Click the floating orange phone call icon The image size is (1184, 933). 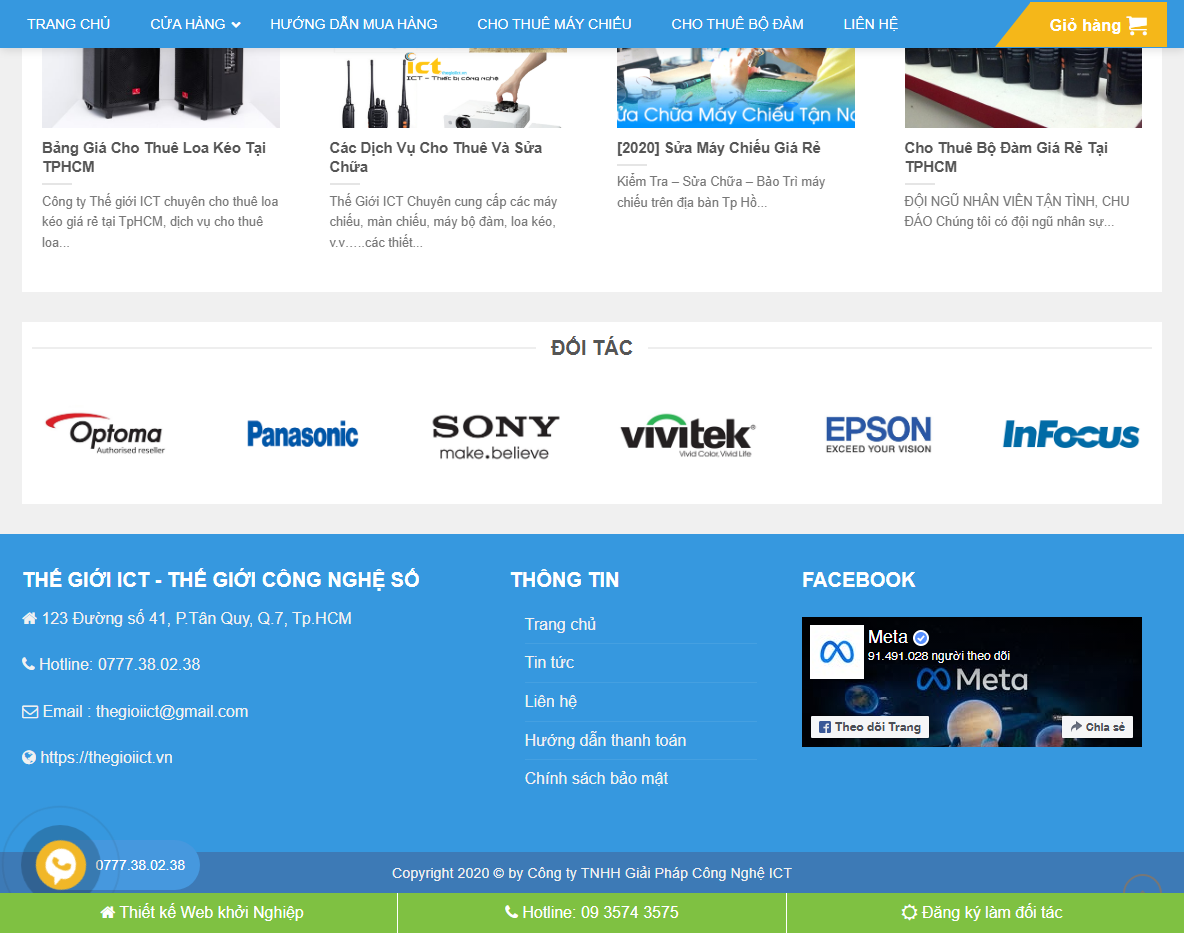[x=61, y=865]
